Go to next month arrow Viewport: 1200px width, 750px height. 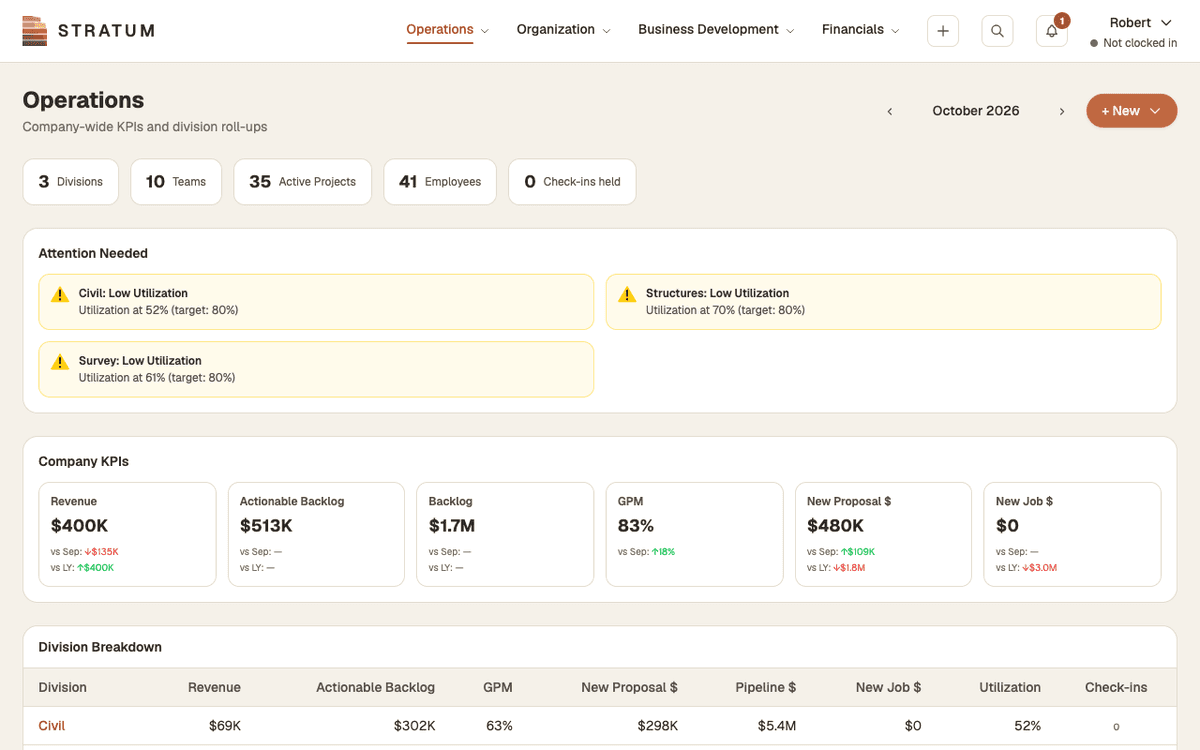[x=1062, y=111]
